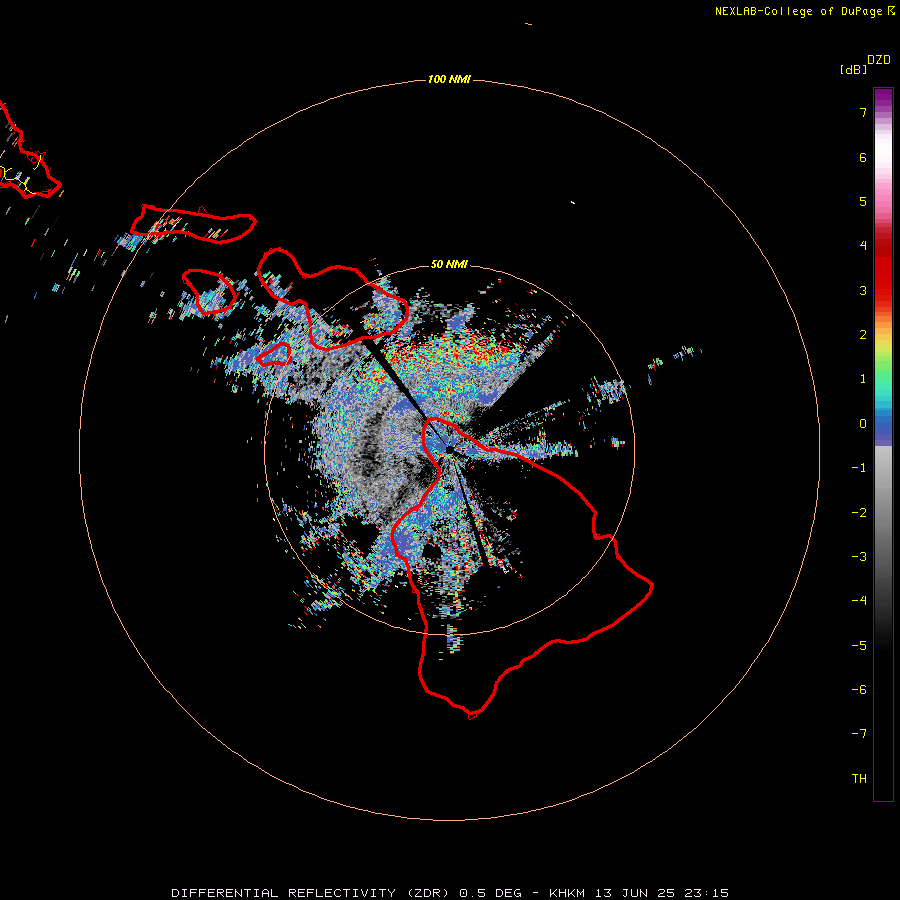Click the 3 value on the color scale
The image size is (900, 900).
click(863, 290)
